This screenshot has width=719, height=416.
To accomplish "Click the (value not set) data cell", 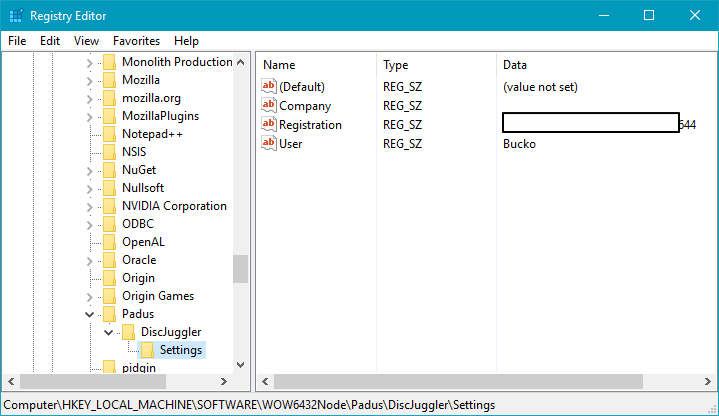I will (540, 87).
